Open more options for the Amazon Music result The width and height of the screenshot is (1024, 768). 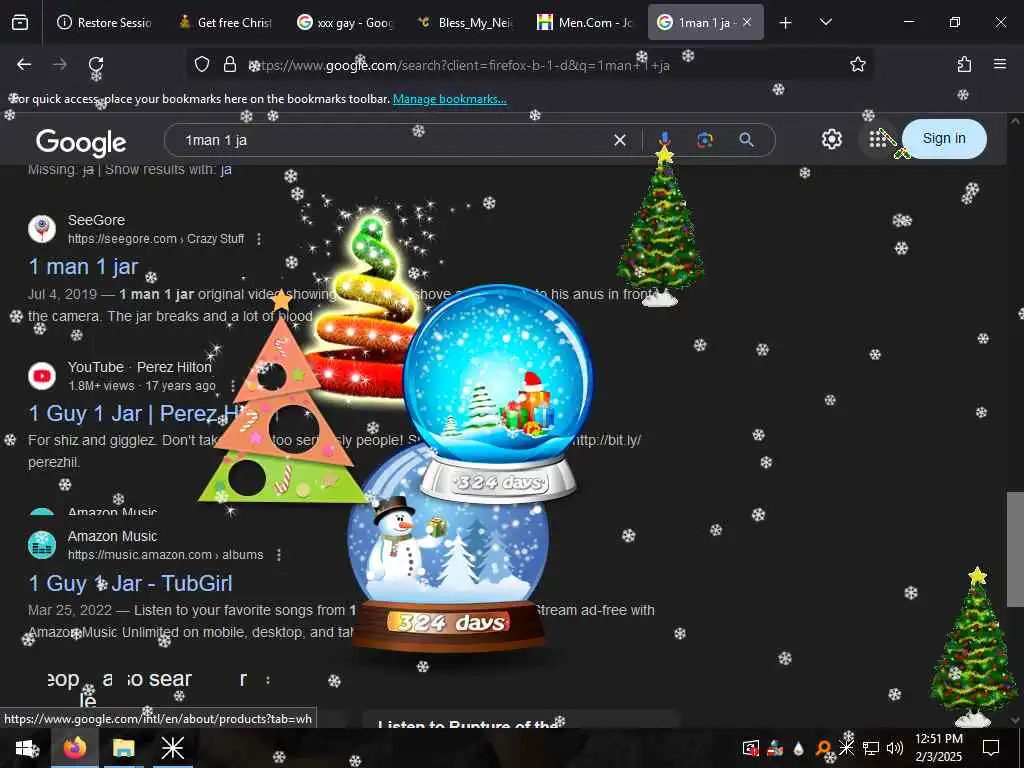279,554
